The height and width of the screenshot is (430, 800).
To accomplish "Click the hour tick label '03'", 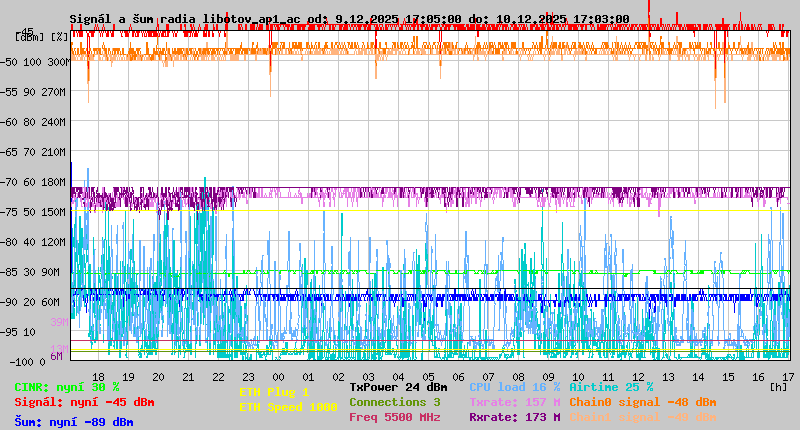I will (x=368, y=377).
